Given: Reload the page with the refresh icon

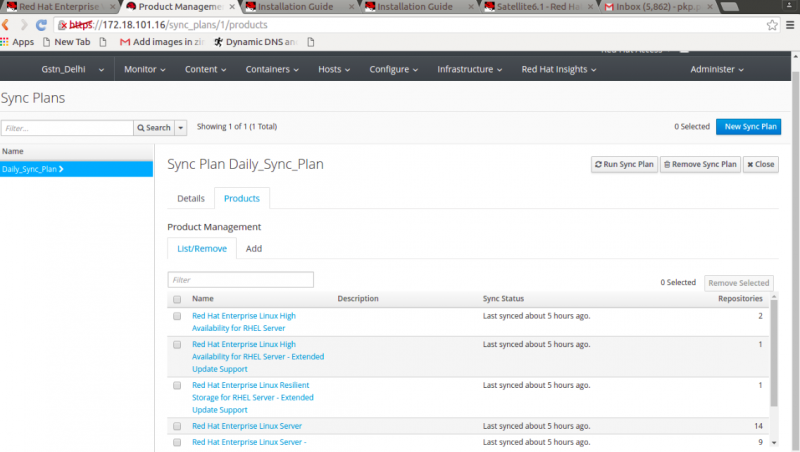Looking at the screenshot, I should pyautogui.click(x=41, y=24).
